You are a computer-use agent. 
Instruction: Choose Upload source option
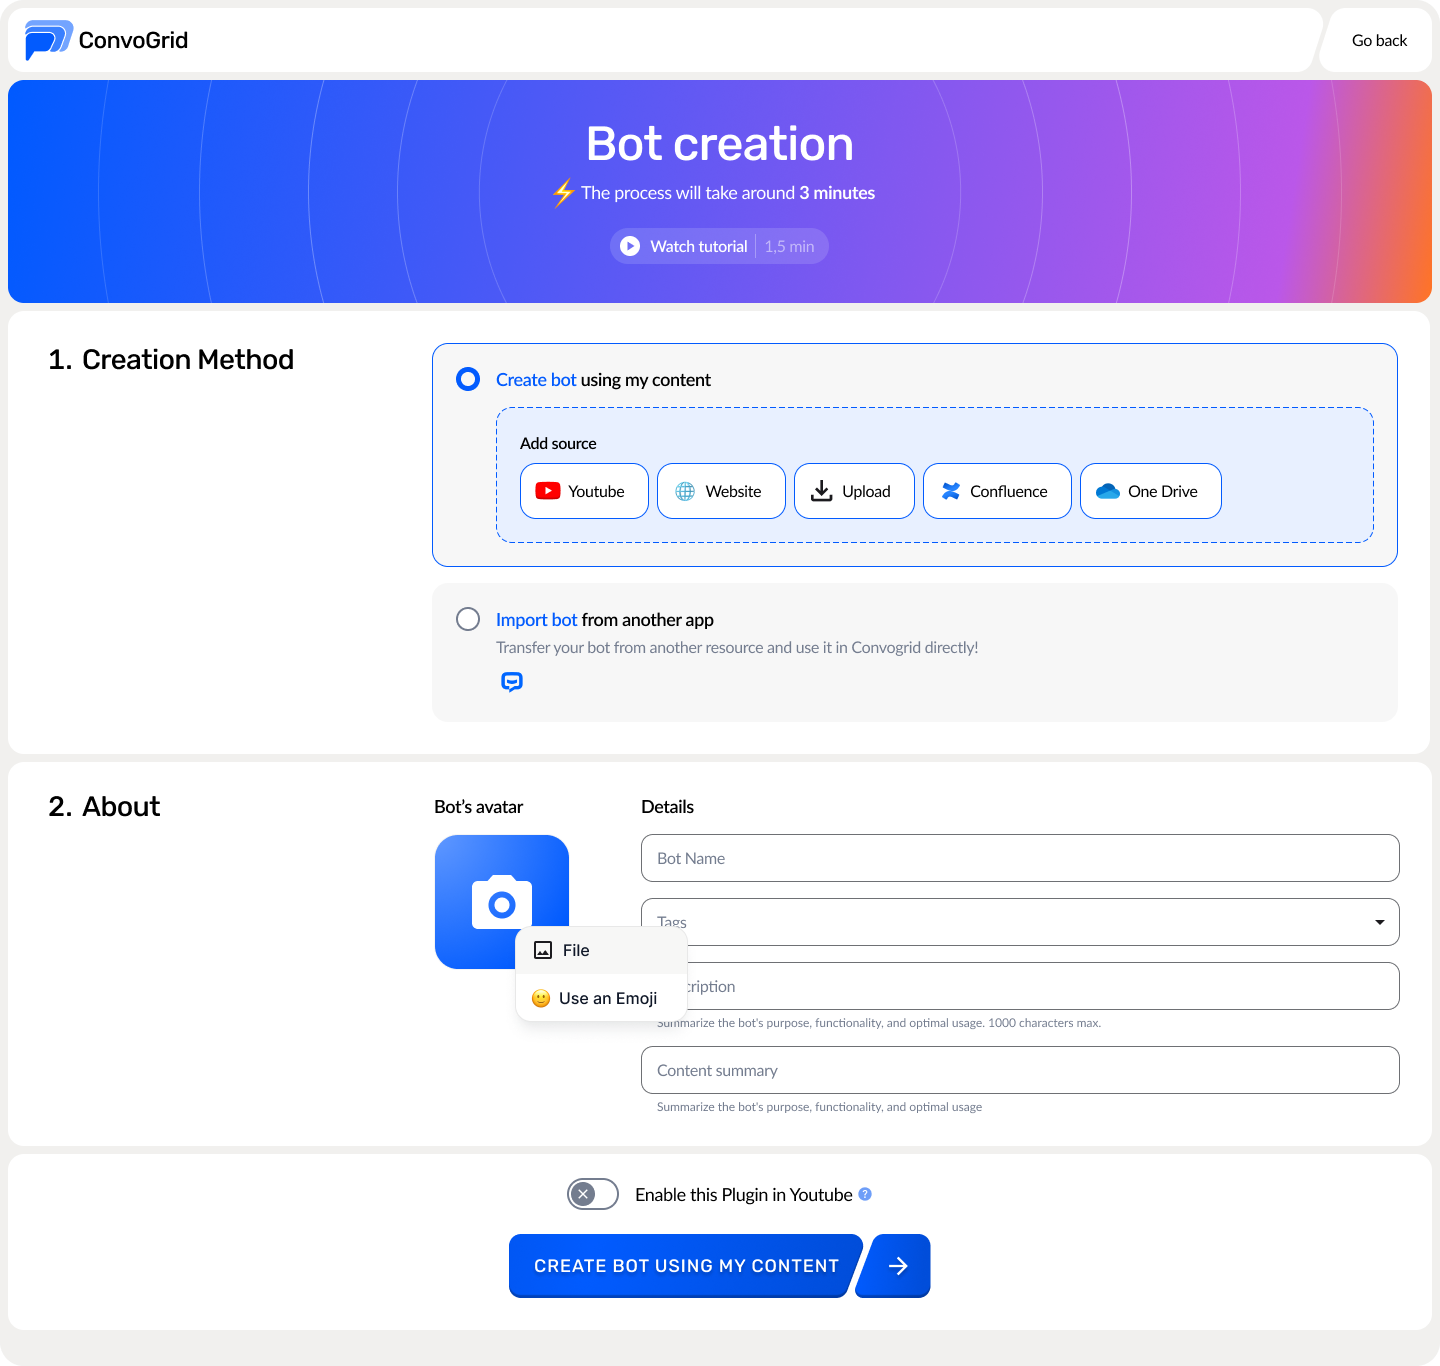(853, 491)
